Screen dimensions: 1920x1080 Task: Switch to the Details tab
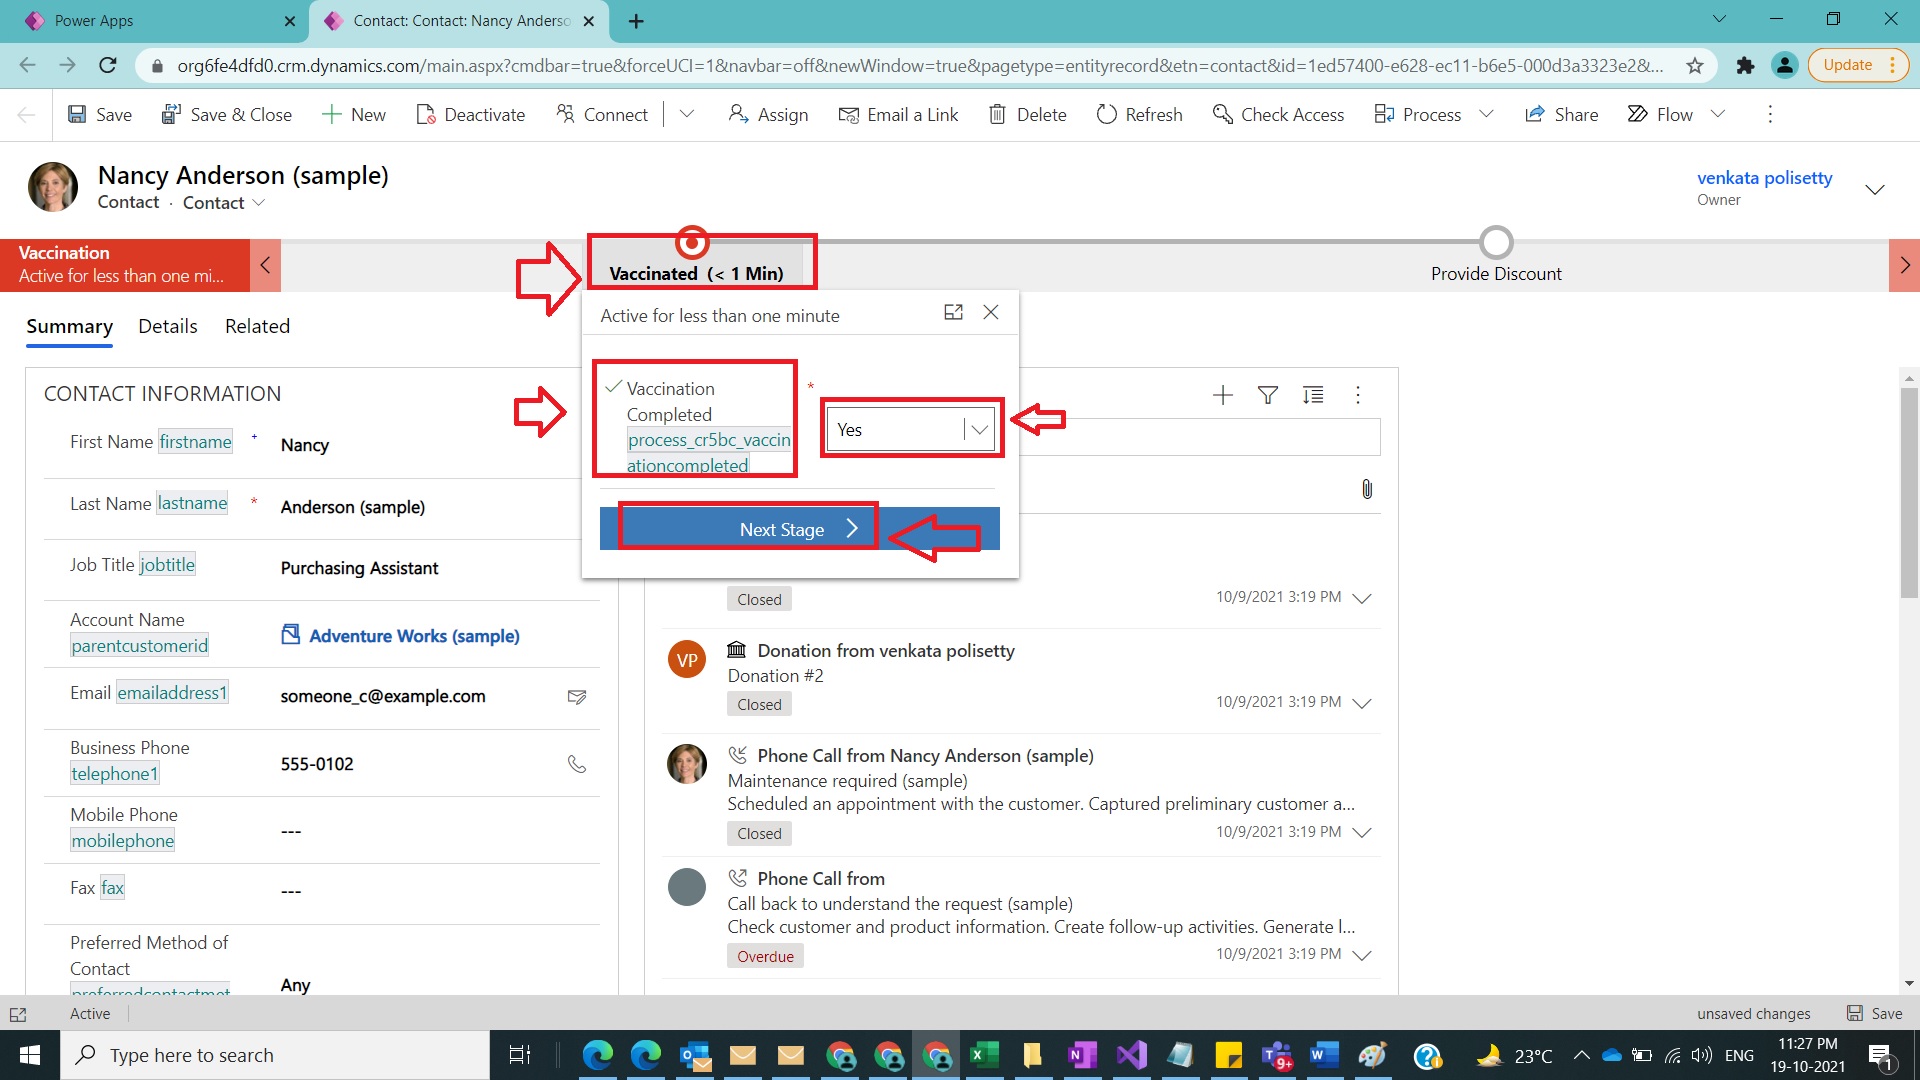pos(167,326)
